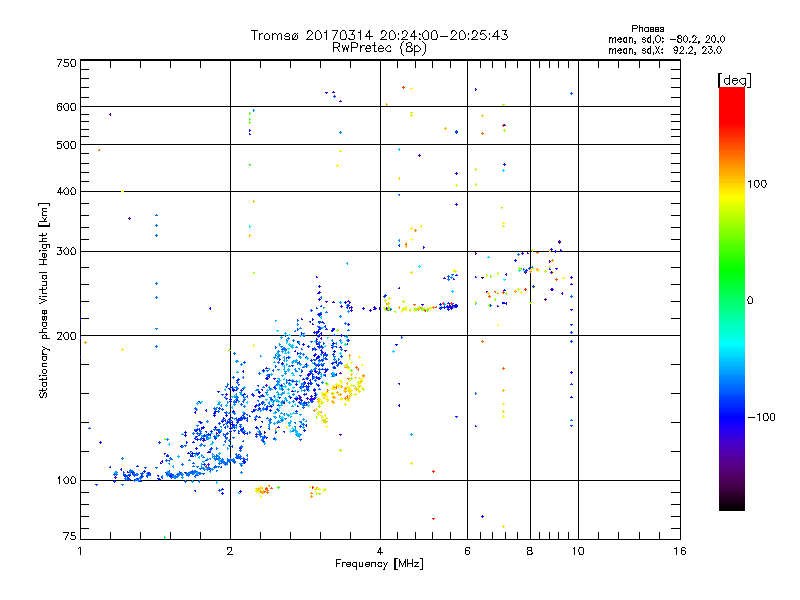Click the 'Frequency [MHz]' axis label

click(379, 564)
